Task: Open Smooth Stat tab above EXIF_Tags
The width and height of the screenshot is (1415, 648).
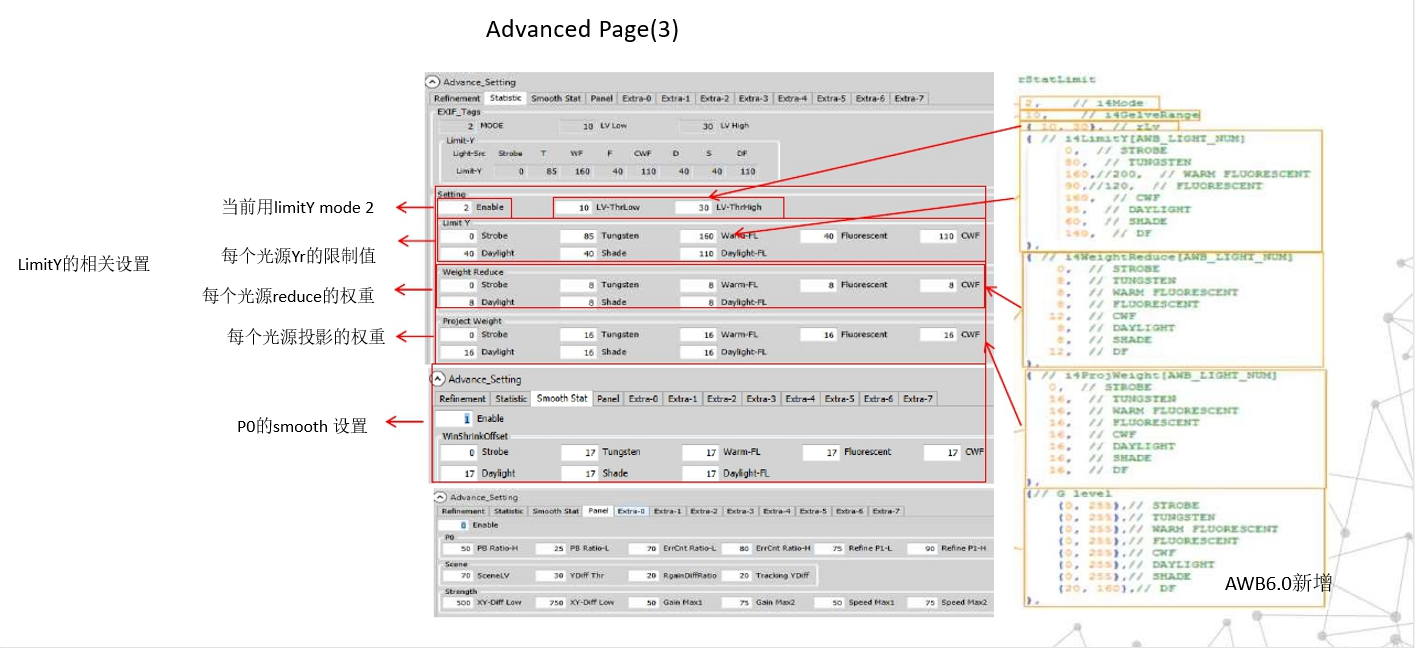Action: click(556, 99)
